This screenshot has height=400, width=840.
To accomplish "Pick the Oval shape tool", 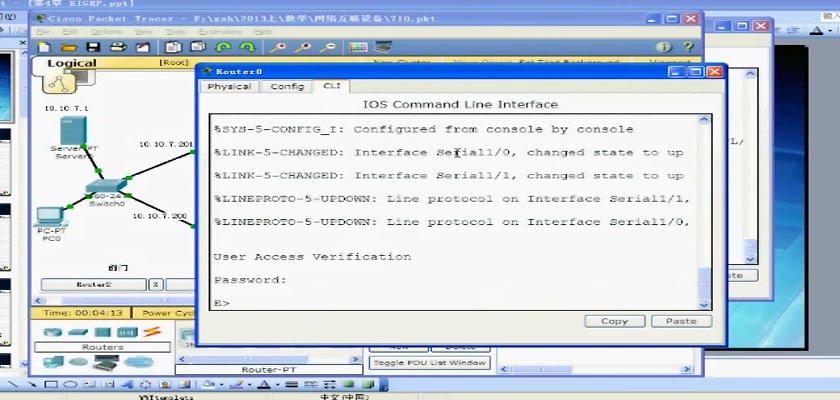I will click(x=70, y=384).
